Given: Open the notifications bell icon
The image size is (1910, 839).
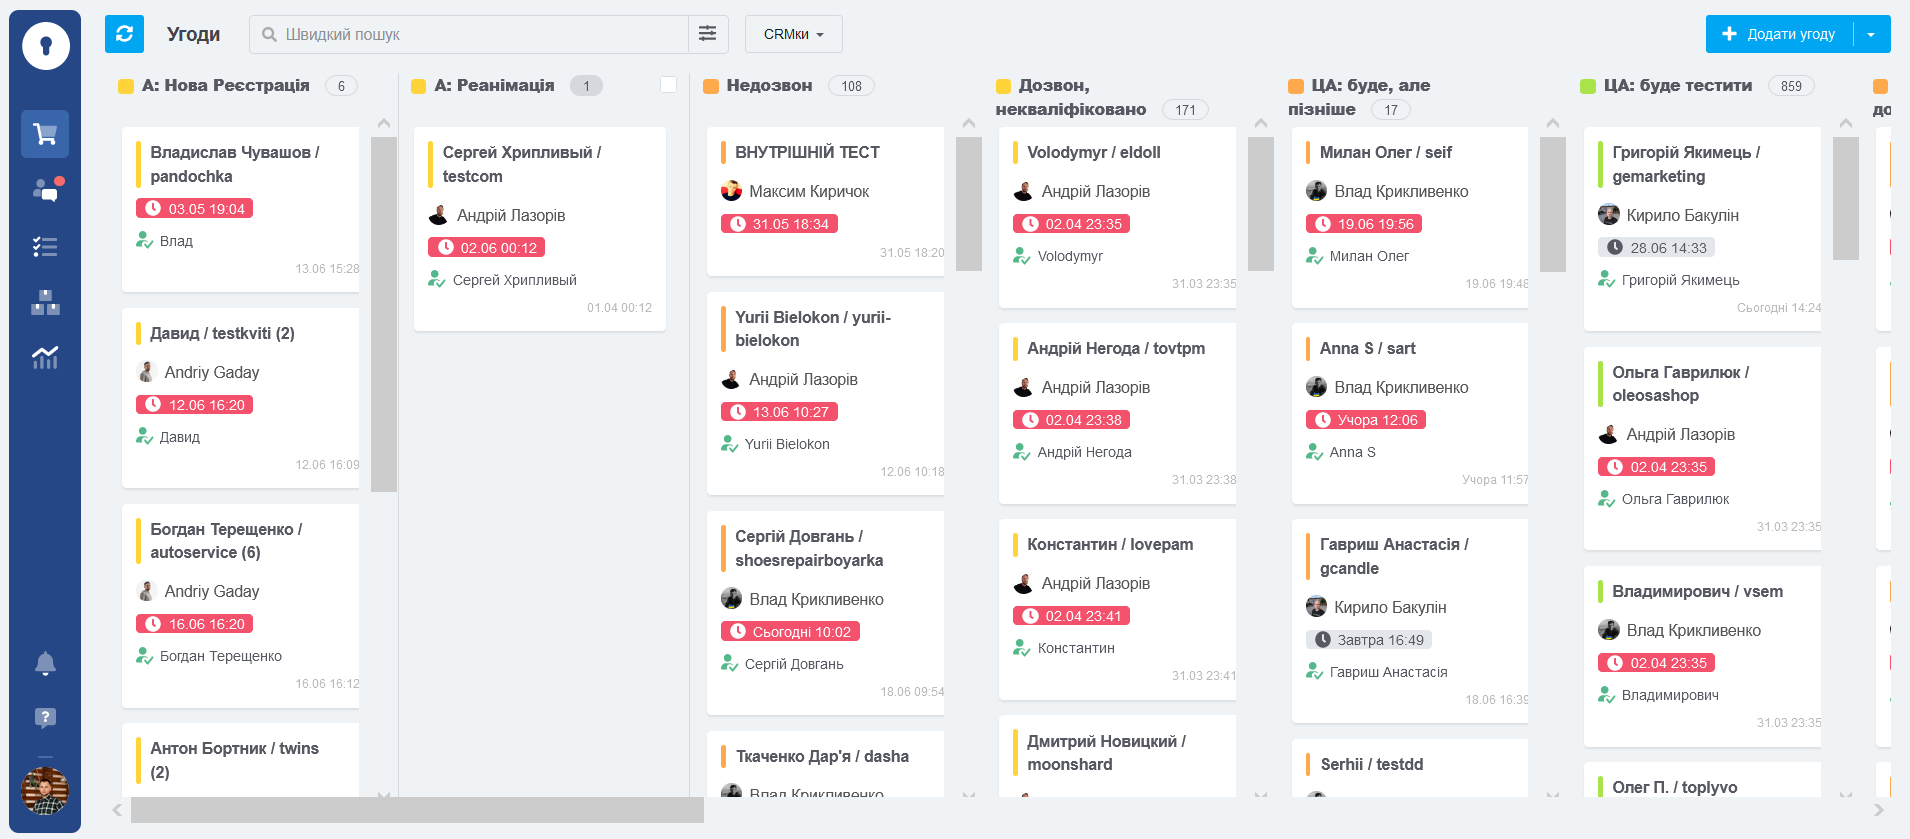Looking at the screenshot, I should (x=45, y=663).
